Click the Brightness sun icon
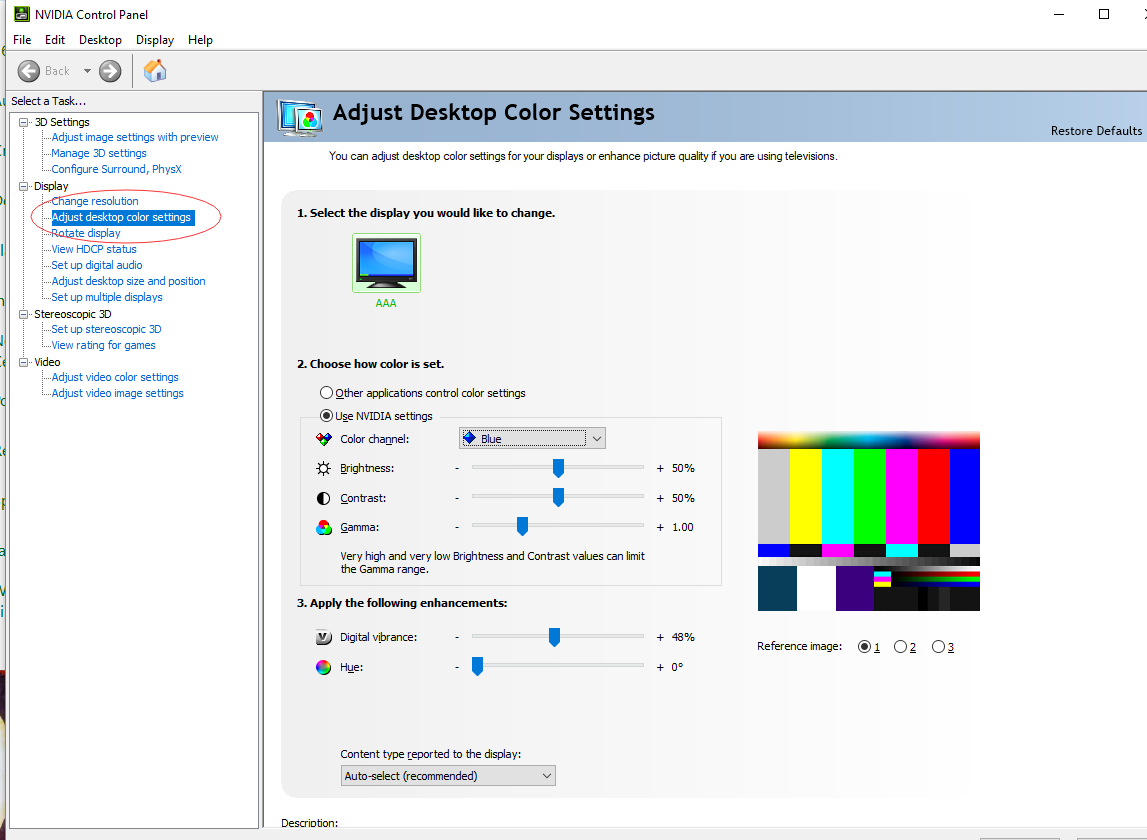This screenshot has height=840, width=1147. click(323, 468)
